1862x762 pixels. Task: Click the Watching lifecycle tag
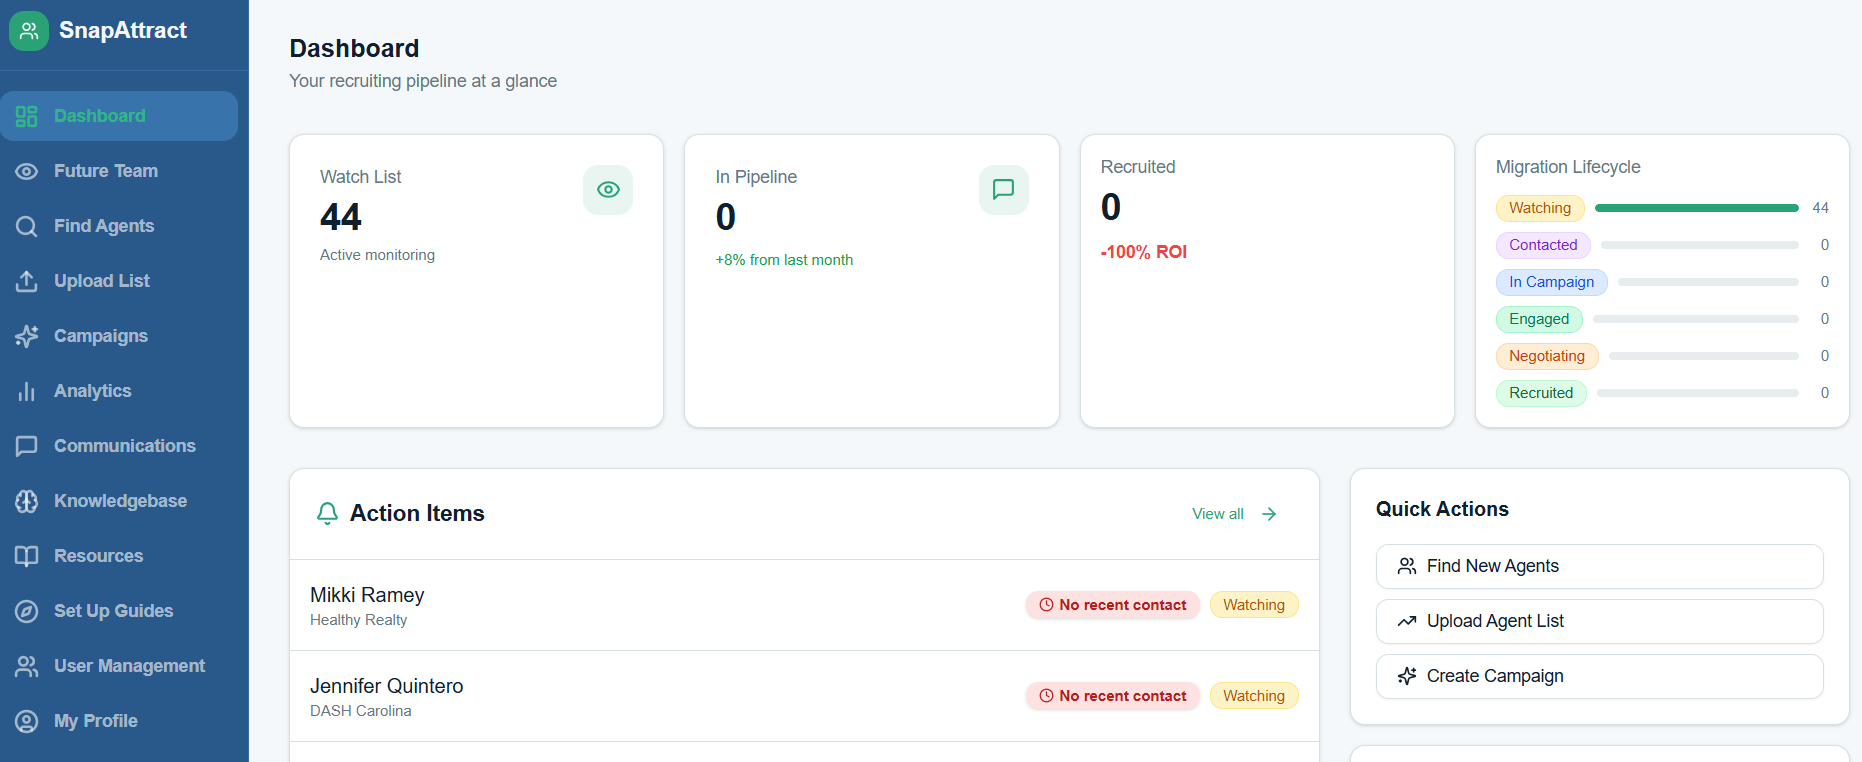coord(1540,208)
